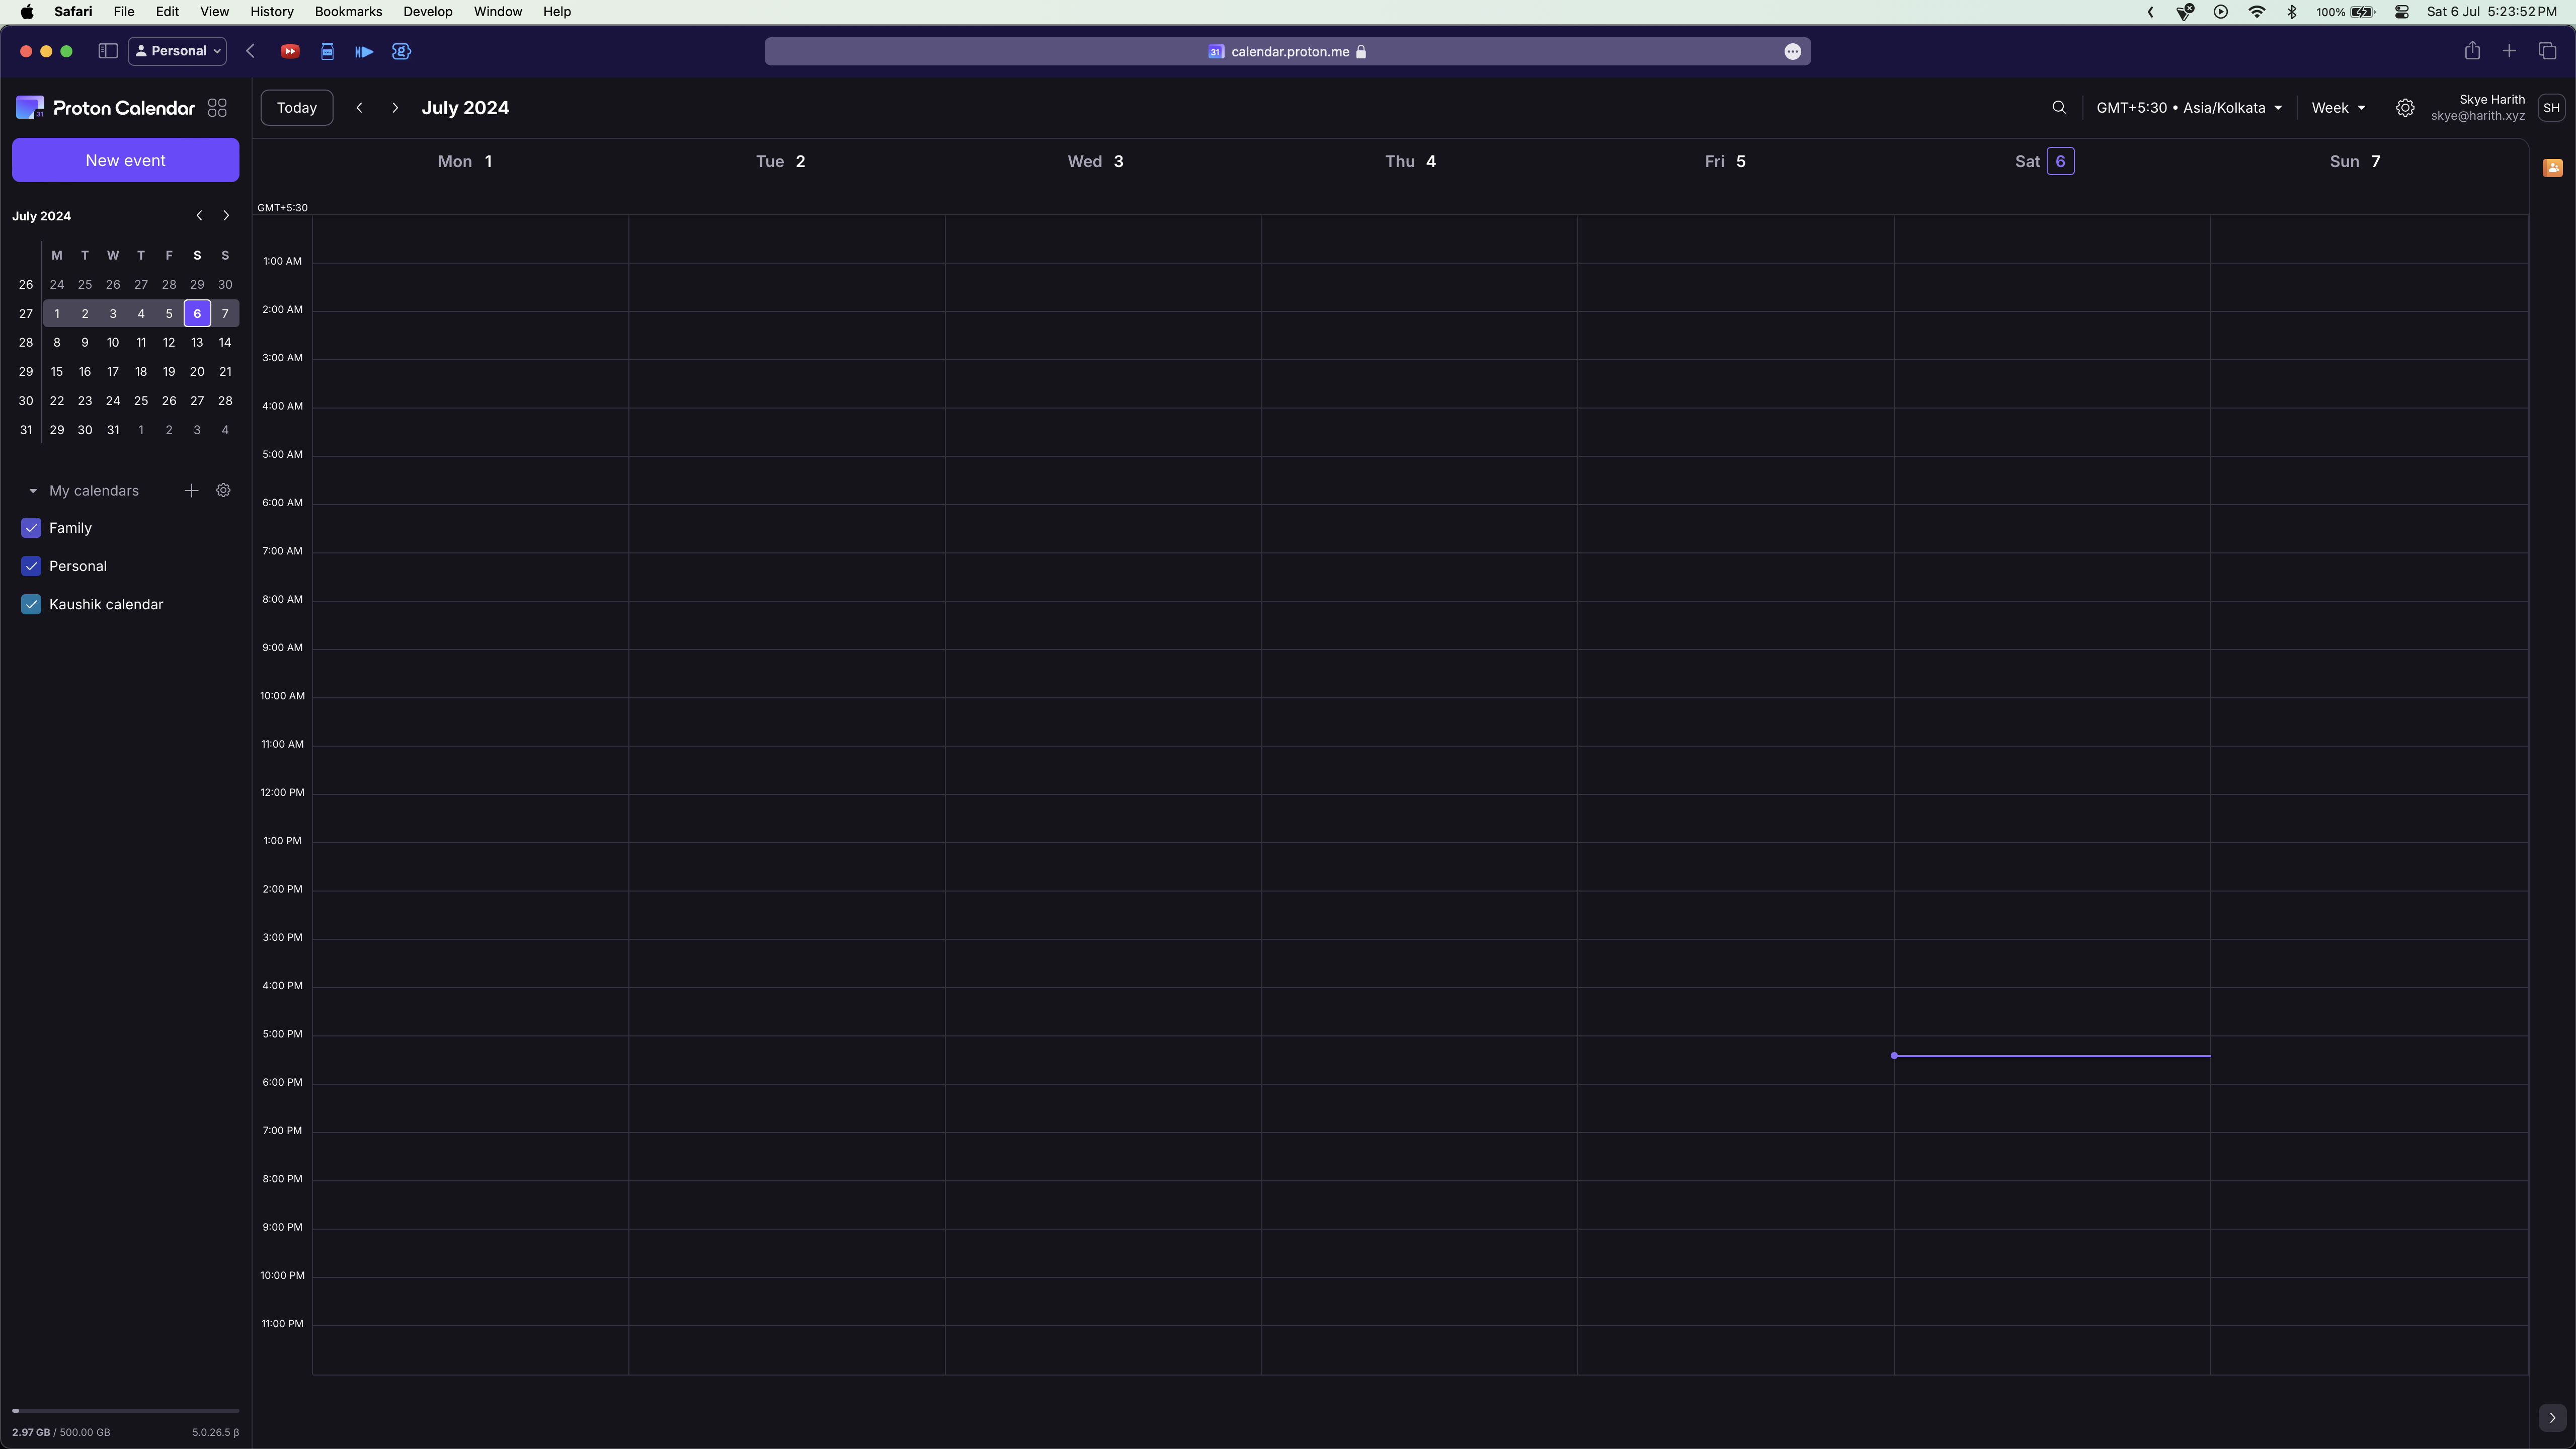2576x1449 pixels.
Task: Collapse the My calendars section
Action: (33, 491)
